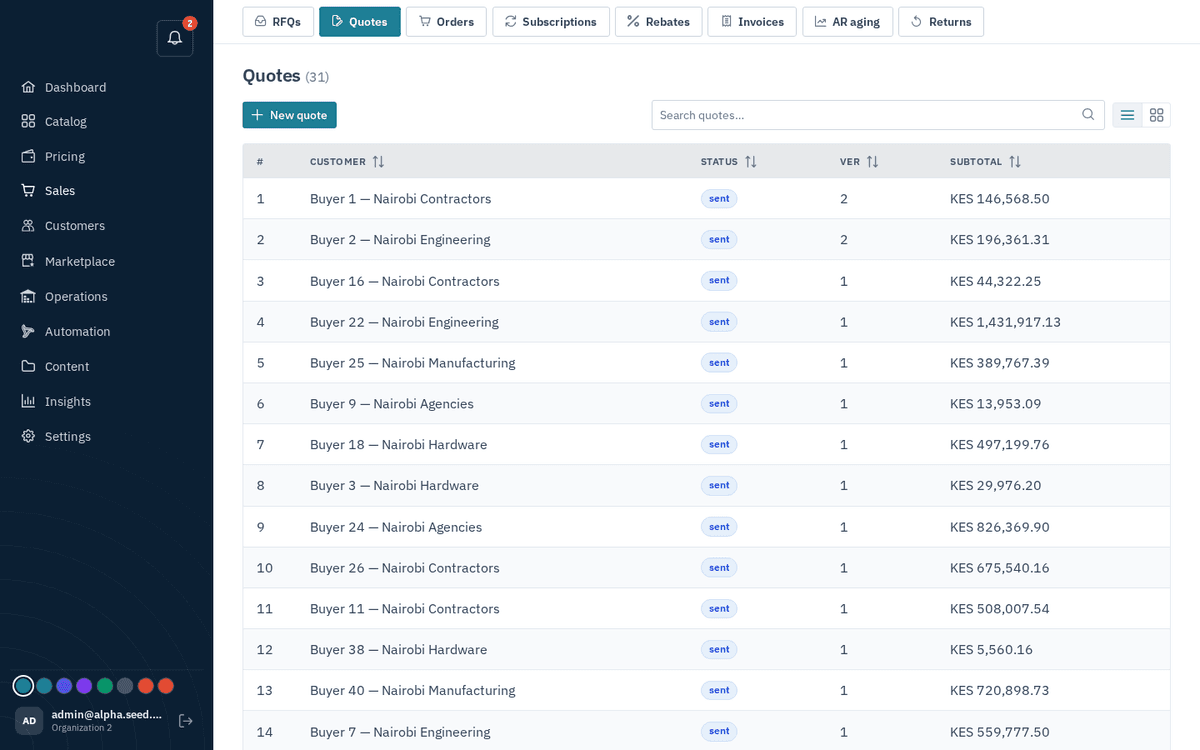Open the Invoices tab

[x=752, y=22]
